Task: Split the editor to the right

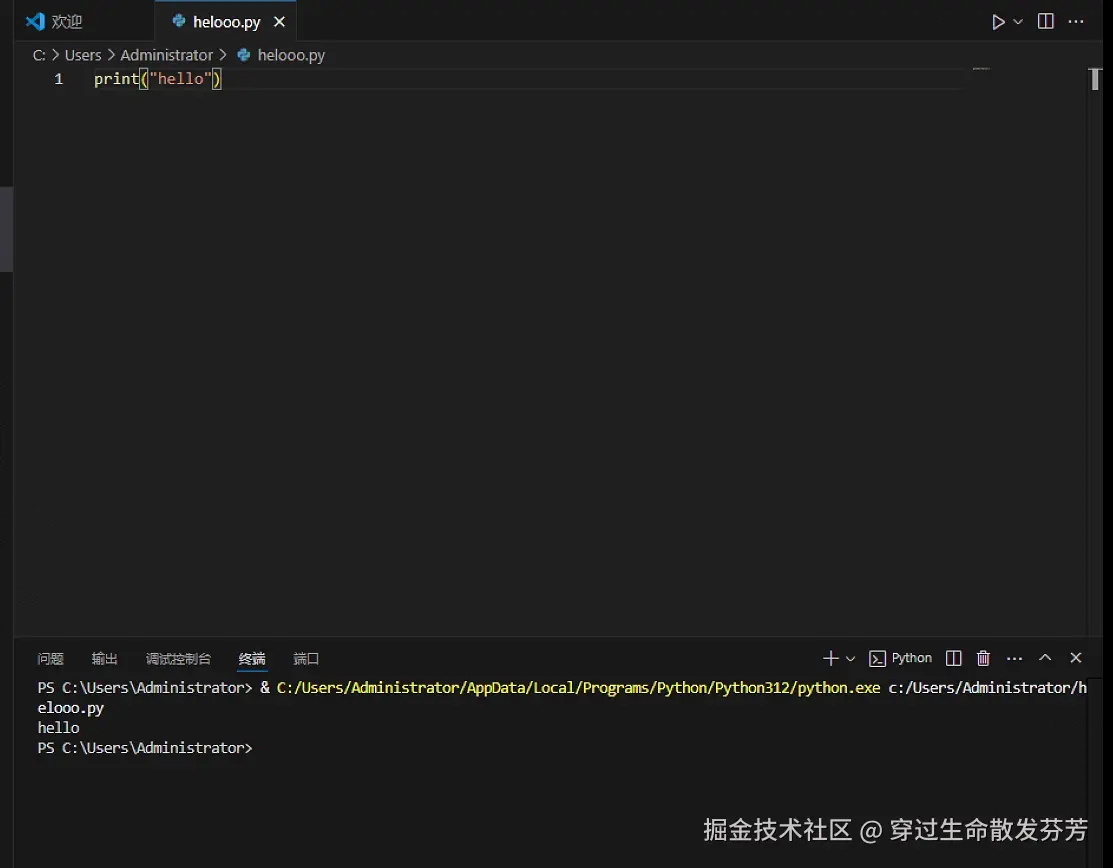Action: tap(1046, 21)
